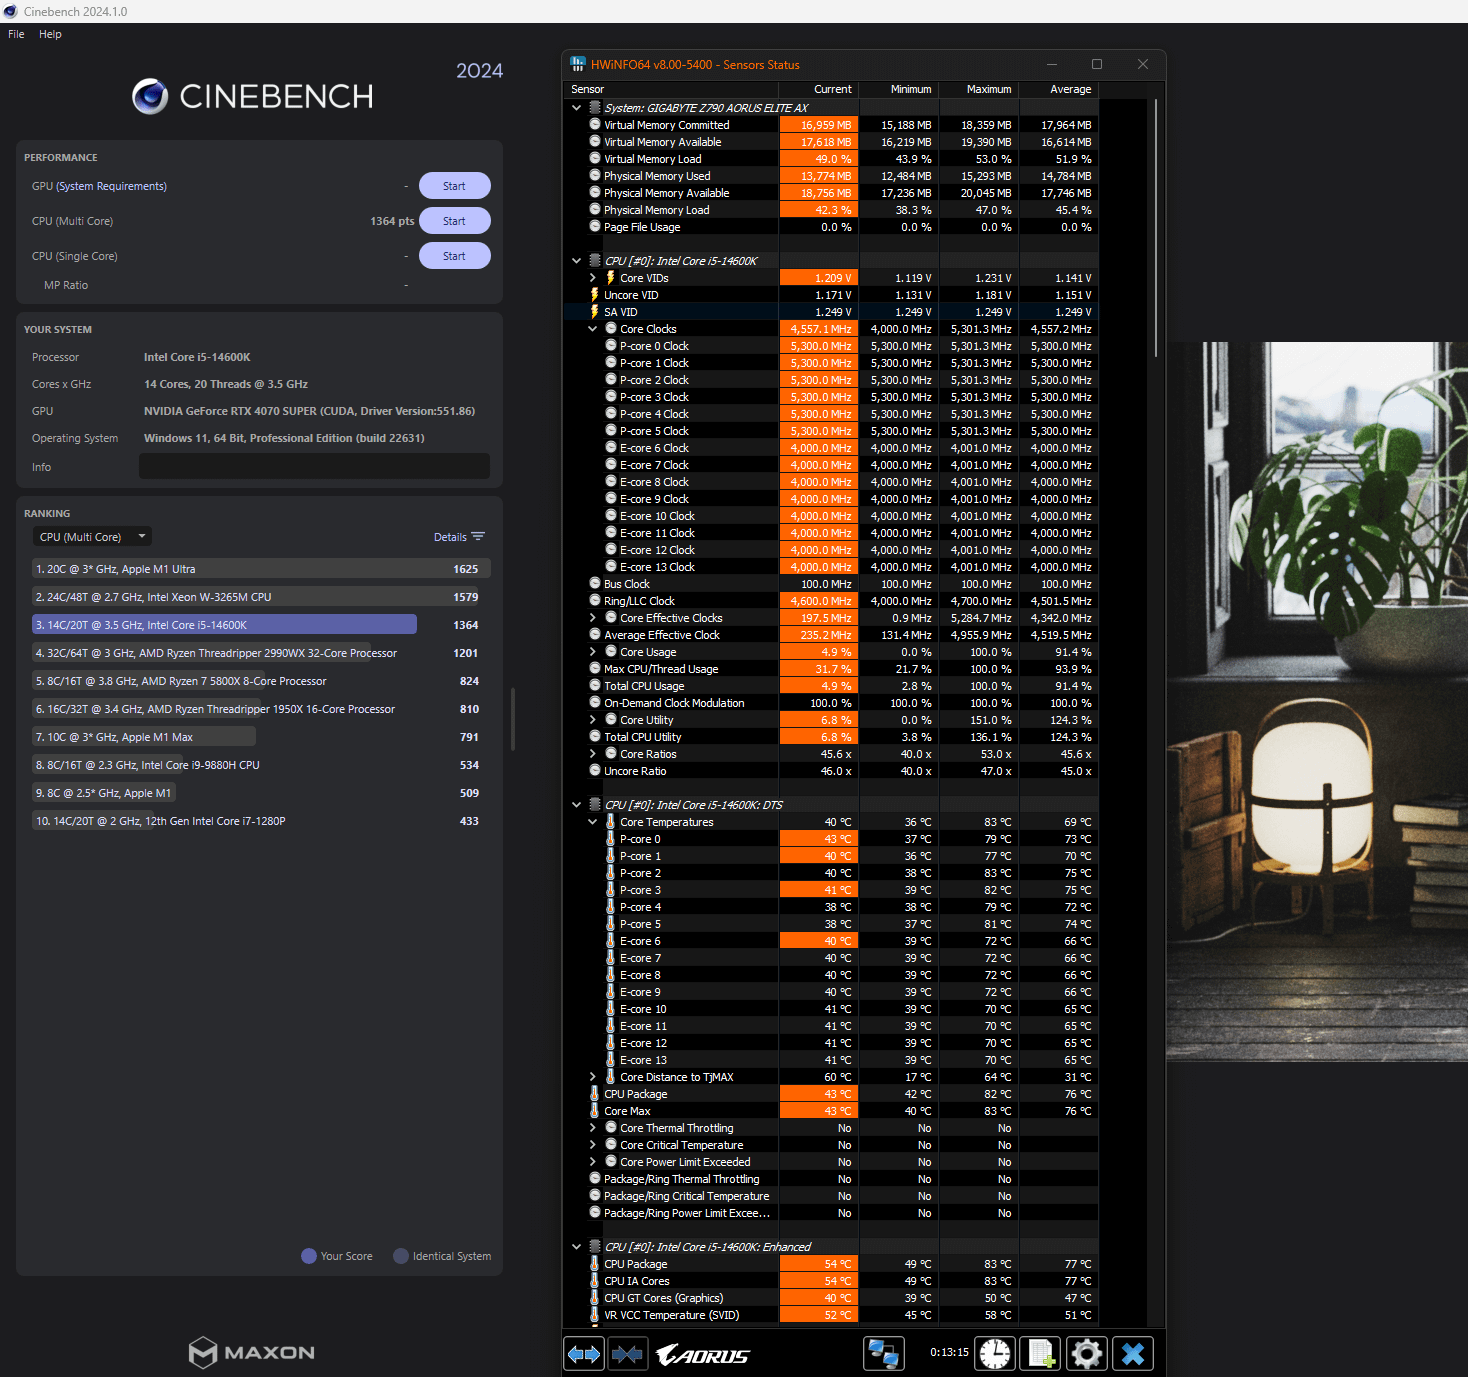Open the network remote monitoring icon in HWiNFO
This screenshot has height=1377, width=1468.
(x=884, y=1354)
